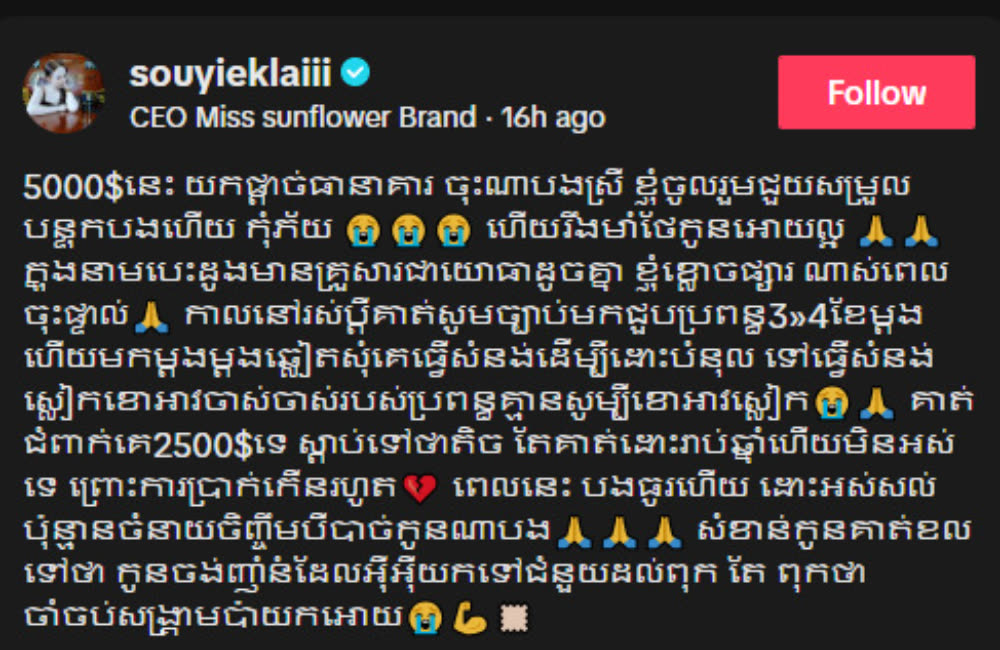Image resolution: width=1000 pixels, height=650 pixels.
Task: Click the unrendered square emoji at caption end
Action: coord(514,617)
